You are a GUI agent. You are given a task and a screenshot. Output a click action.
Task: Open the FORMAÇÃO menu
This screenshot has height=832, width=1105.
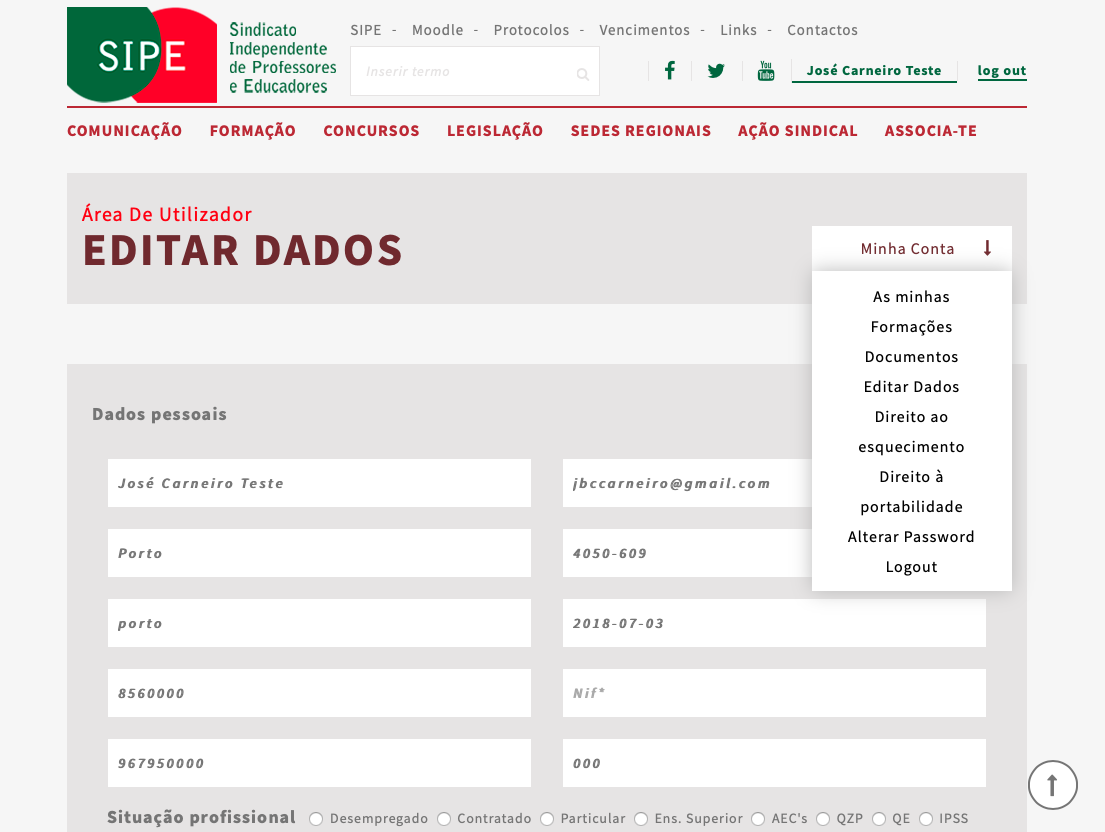pyautogui.click(x=252, y=131)
